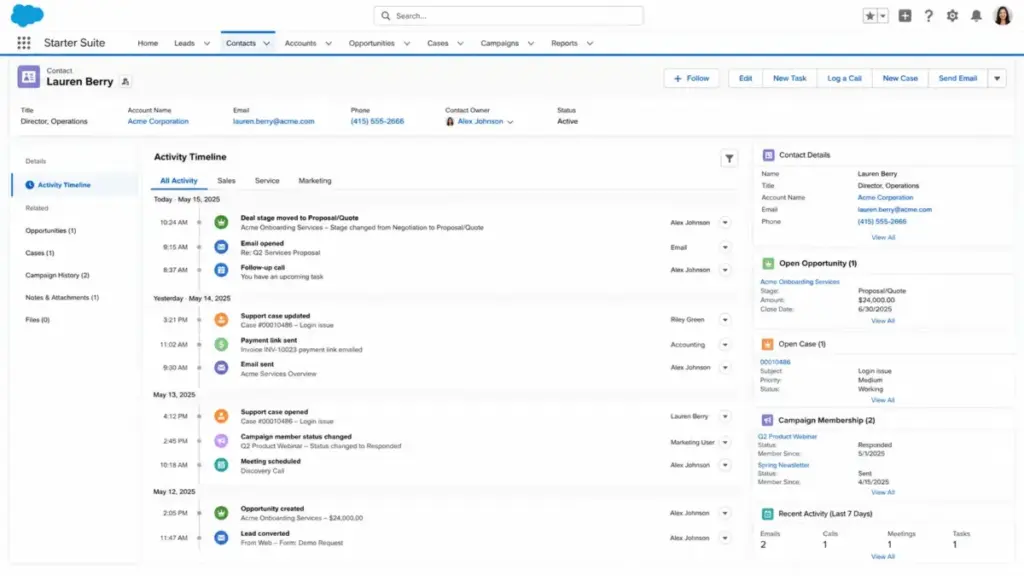Click the Follow button

tap(691, 78)
